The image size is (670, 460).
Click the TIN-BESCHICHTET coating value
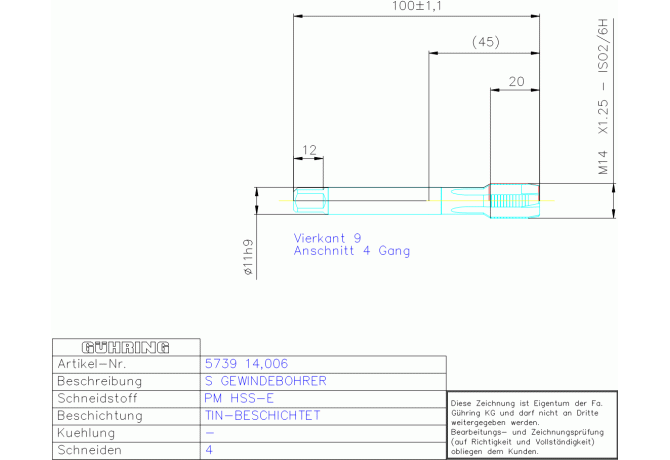pyautogui.click(x=262, y=416)
